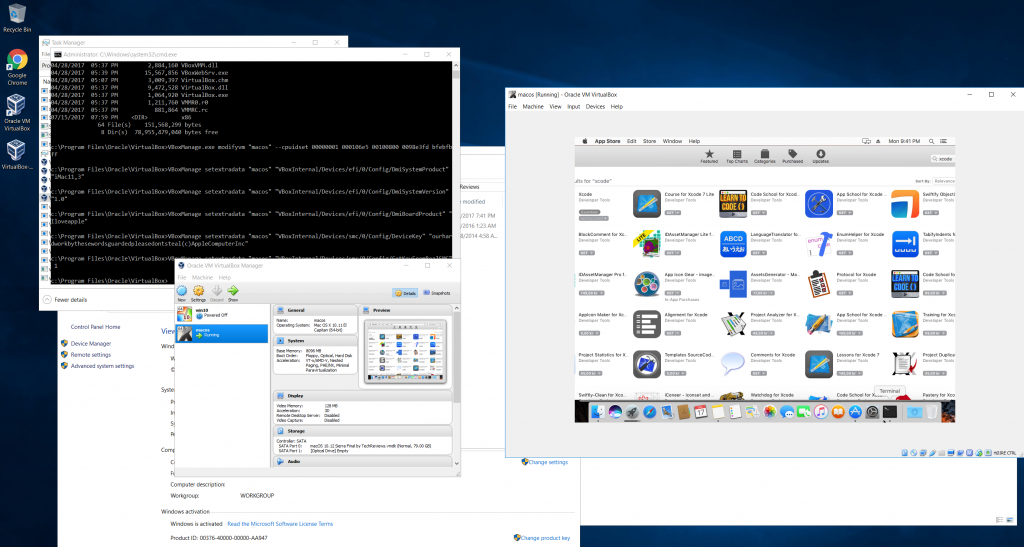Switch to Snapshots view in VirtualBox Manager
Viewport: 1024px width, 547px height.
435,293
